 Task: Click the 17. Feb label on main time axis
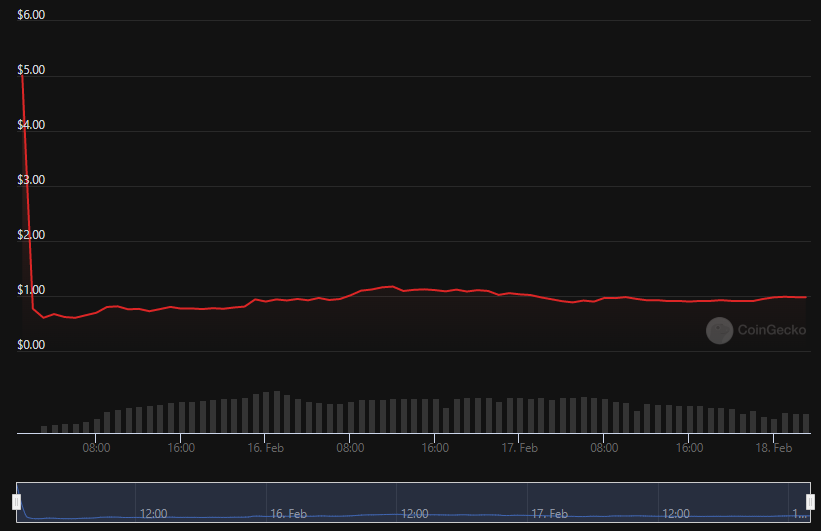(519, 448)
